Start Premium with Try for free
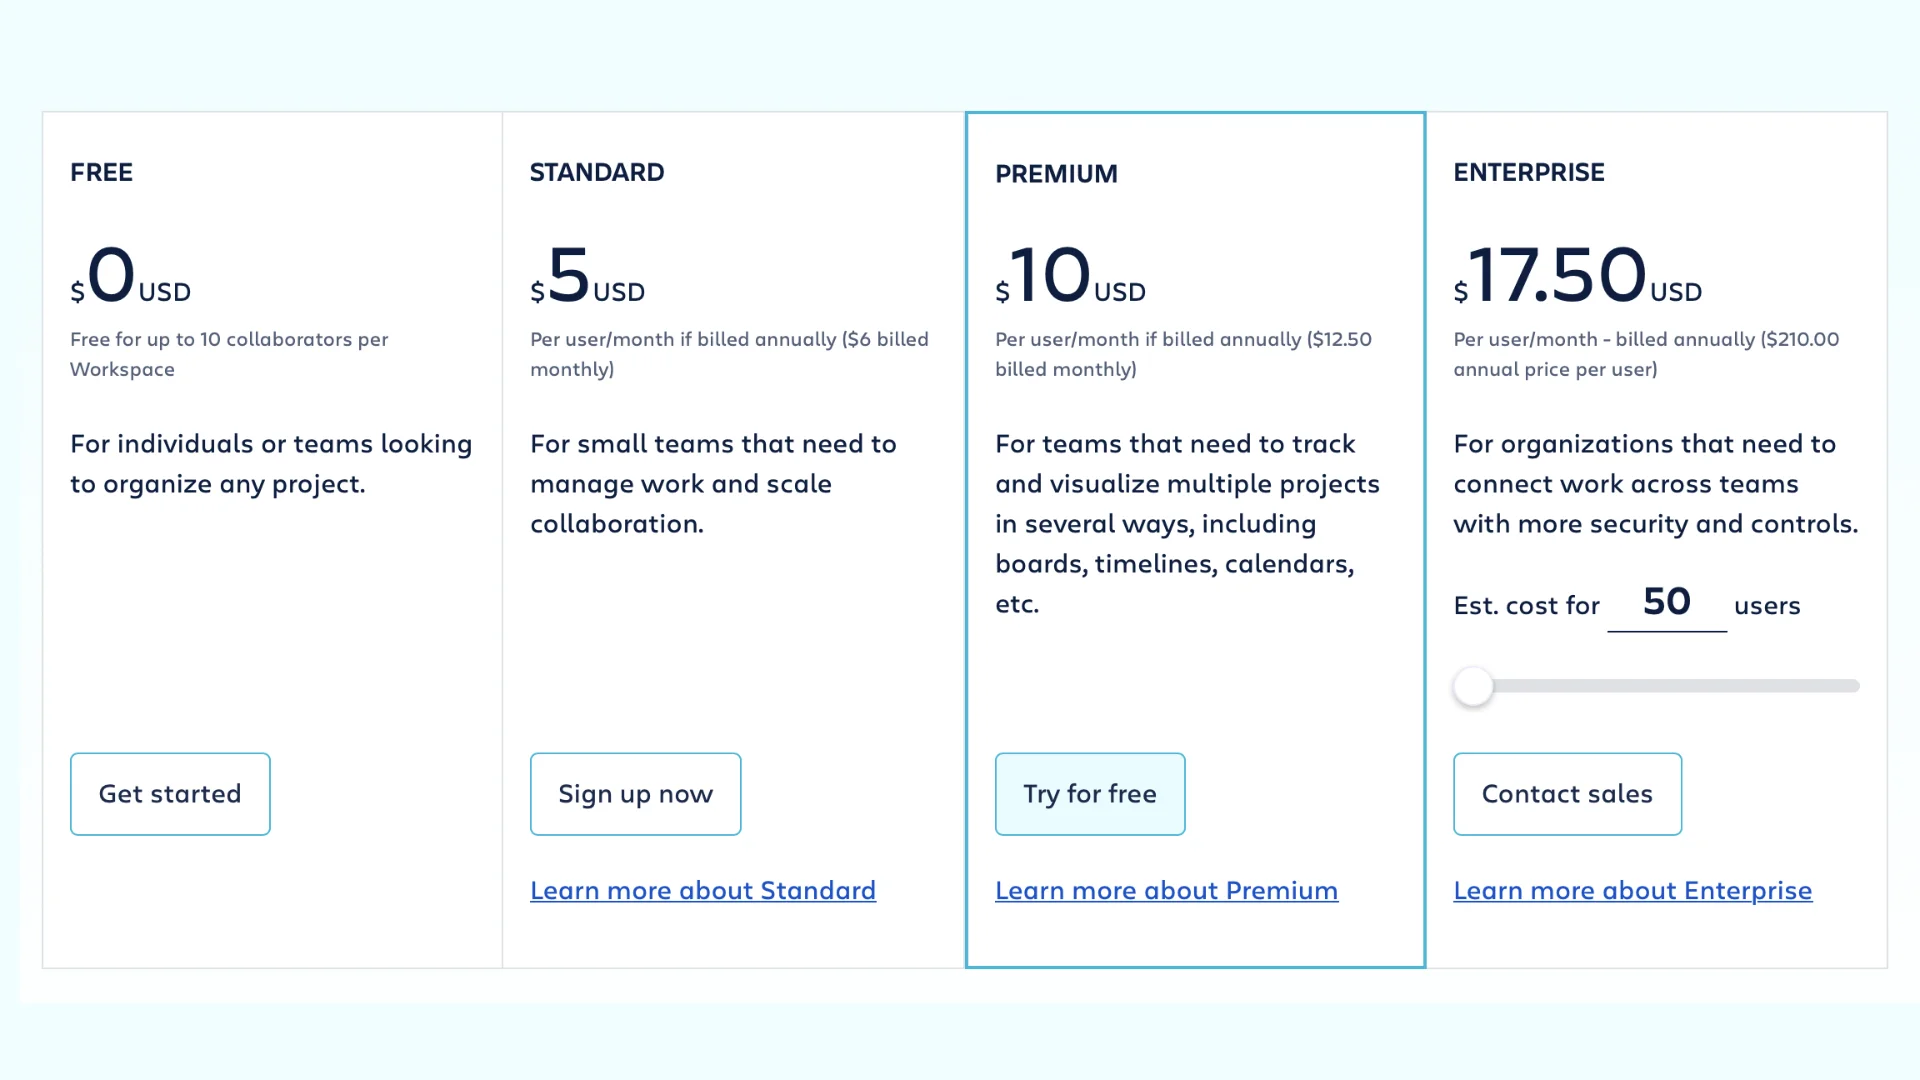Viewport: 1920px width, 1080px height. (x=1090, y=794)
